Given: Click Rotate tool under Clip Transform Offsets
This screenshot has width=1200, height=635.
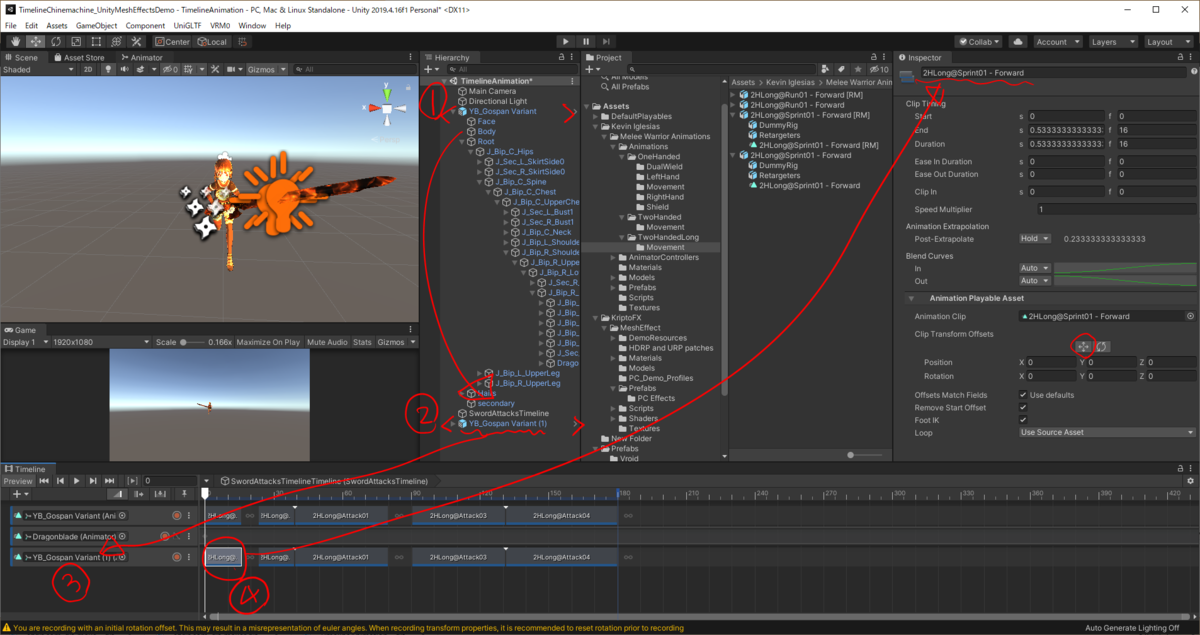Looking at the screenshot, I should [1101, 345].
